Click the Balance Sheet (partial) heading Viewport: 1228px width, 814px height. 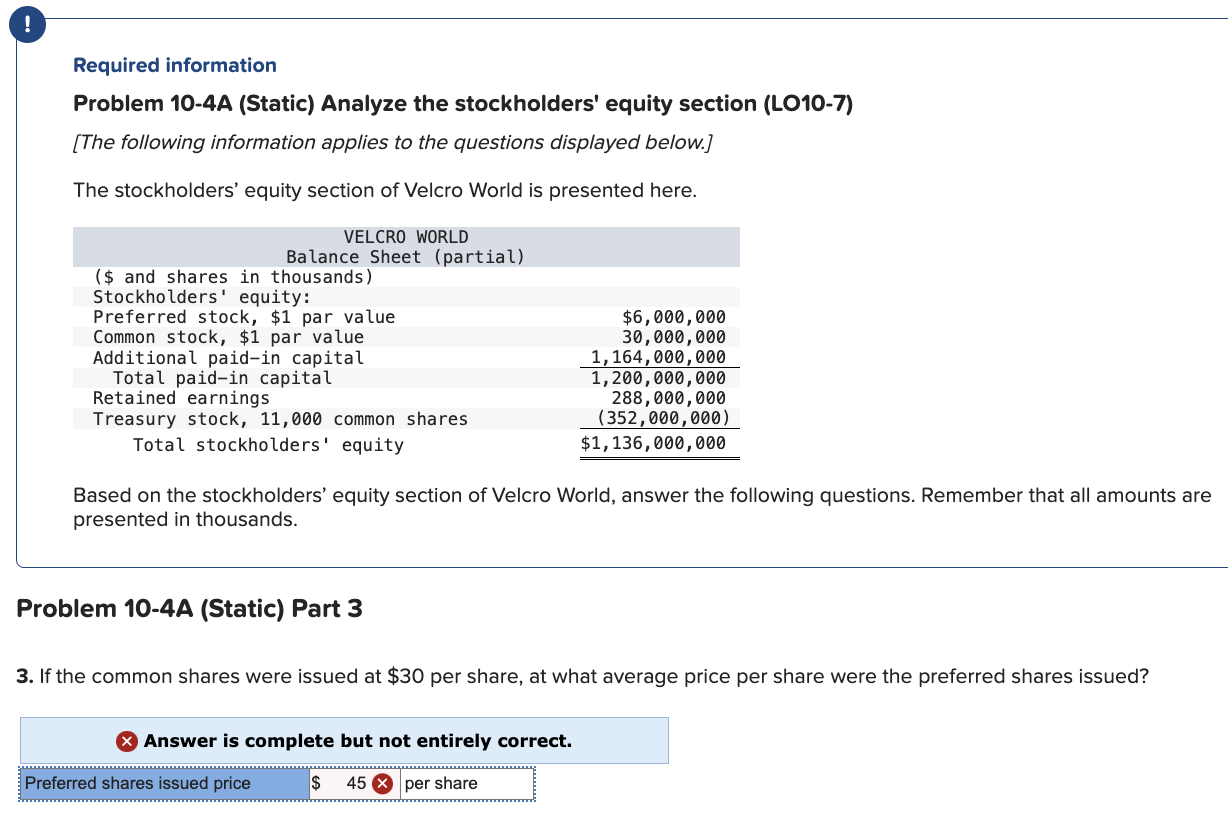[406, 257]
